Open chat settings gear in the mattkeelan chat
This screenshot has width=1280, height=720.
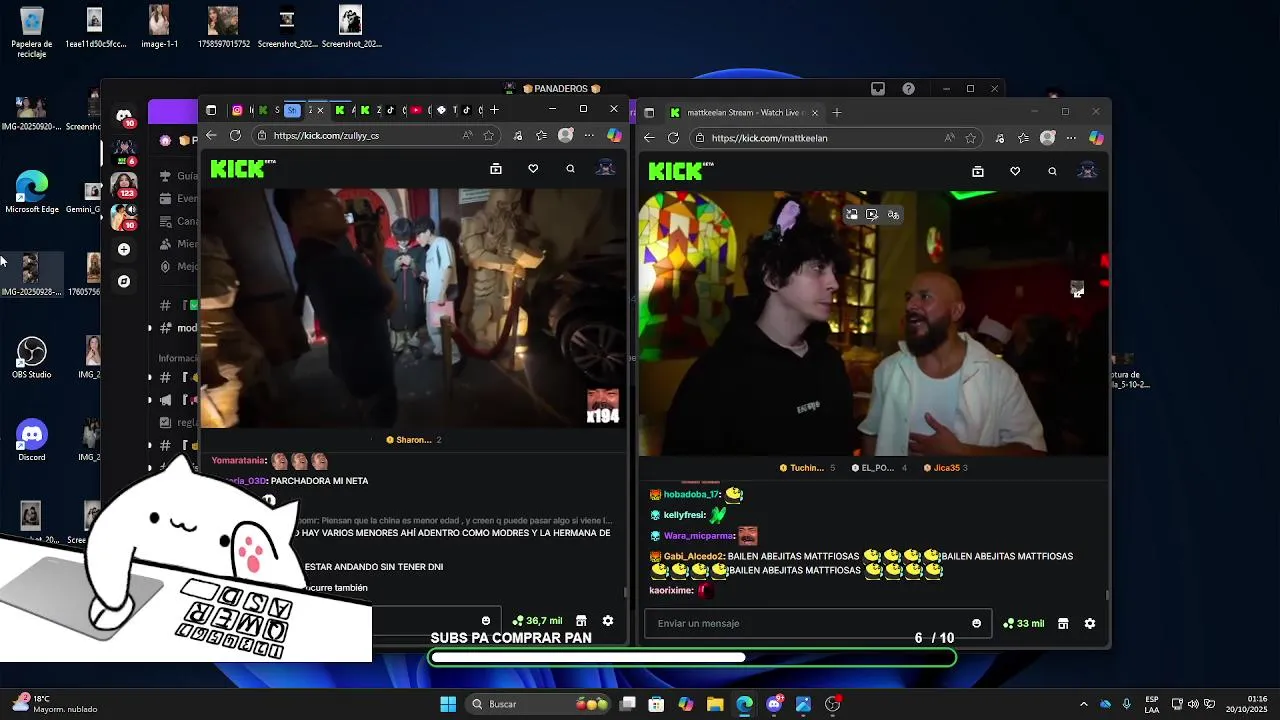coord(1090,623)
